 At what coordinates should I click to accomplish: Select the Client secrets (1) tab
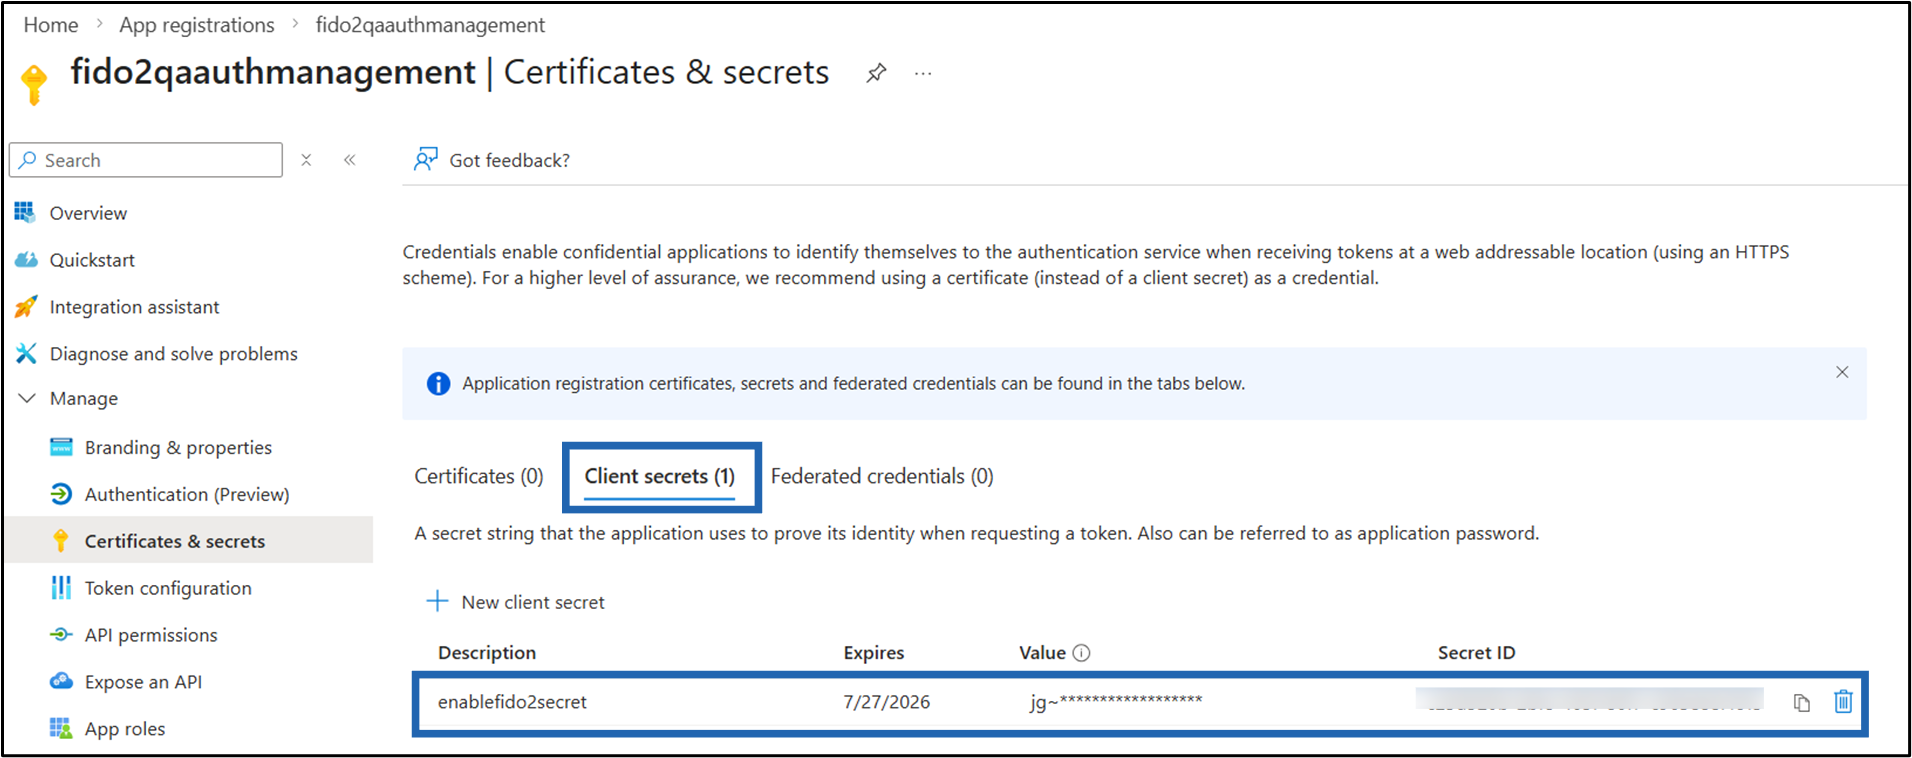point(660,476)
